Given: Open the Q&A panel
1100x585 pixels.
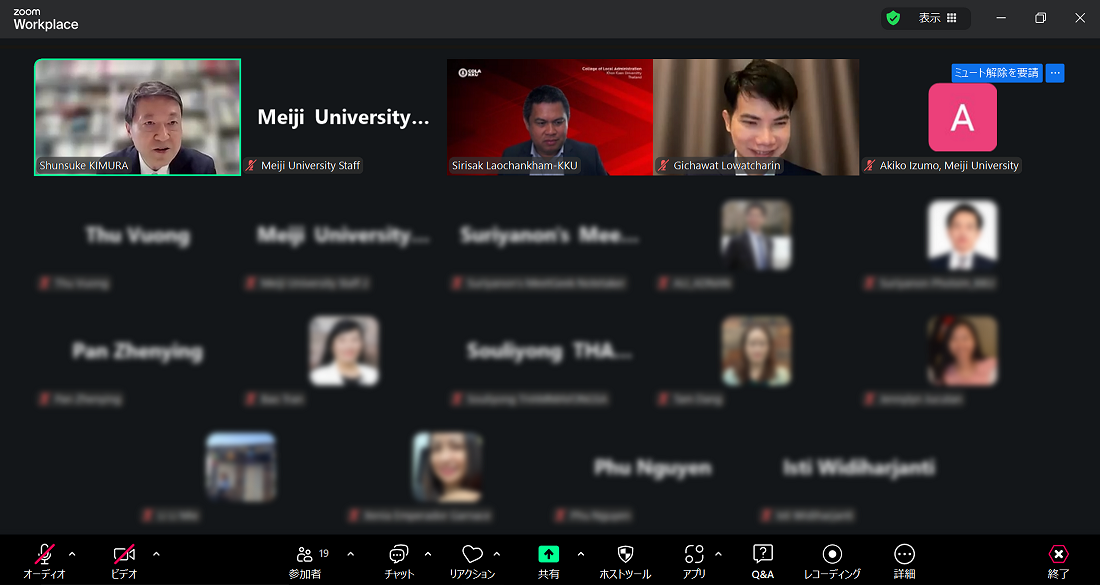Looking at the screenshot, I should click(x=763, y=560).
